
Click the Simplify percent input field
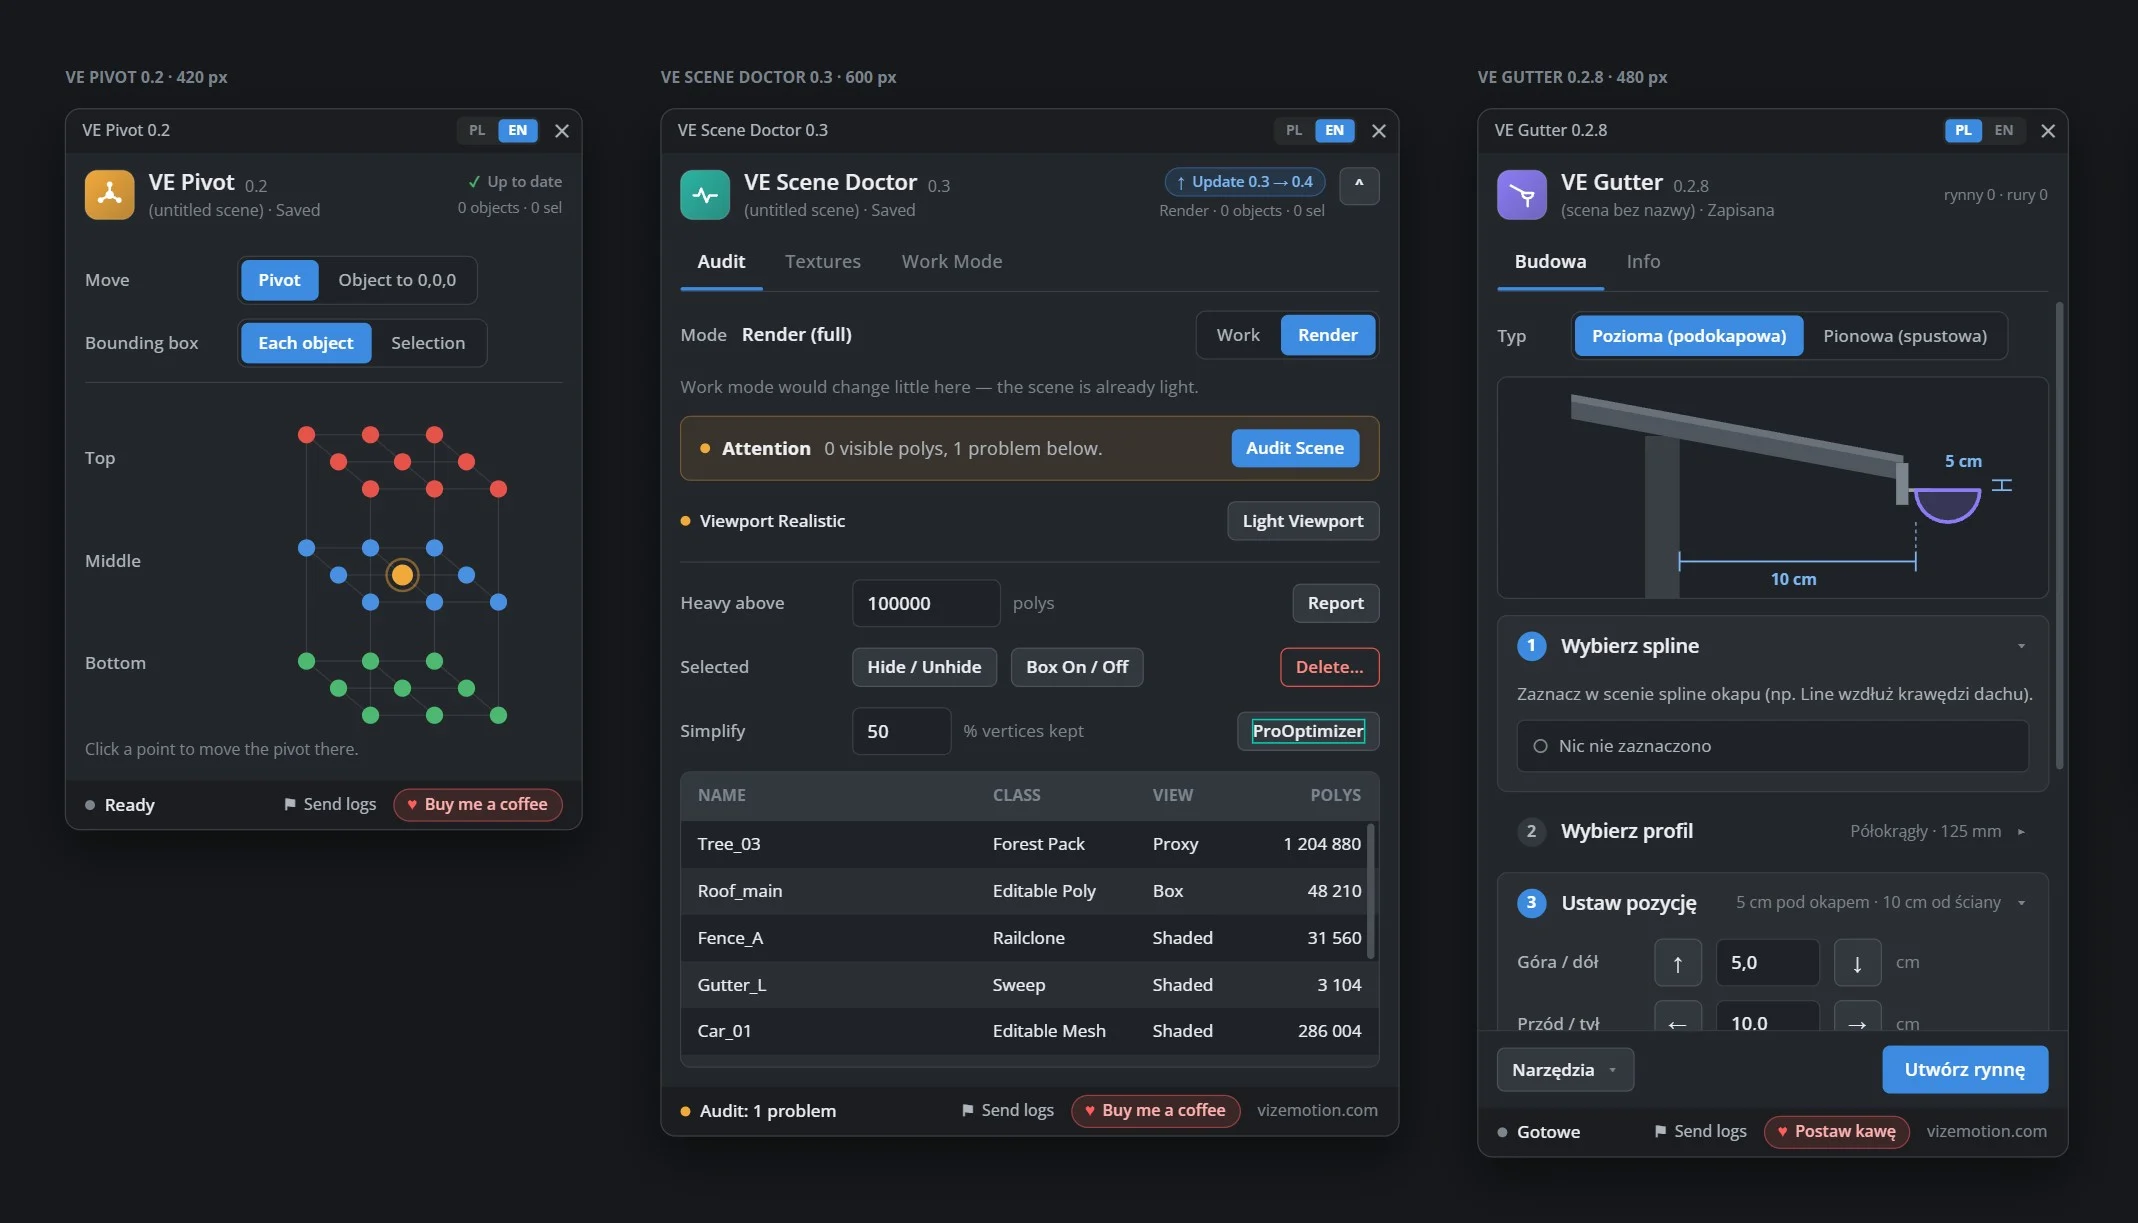coord(901,731)
